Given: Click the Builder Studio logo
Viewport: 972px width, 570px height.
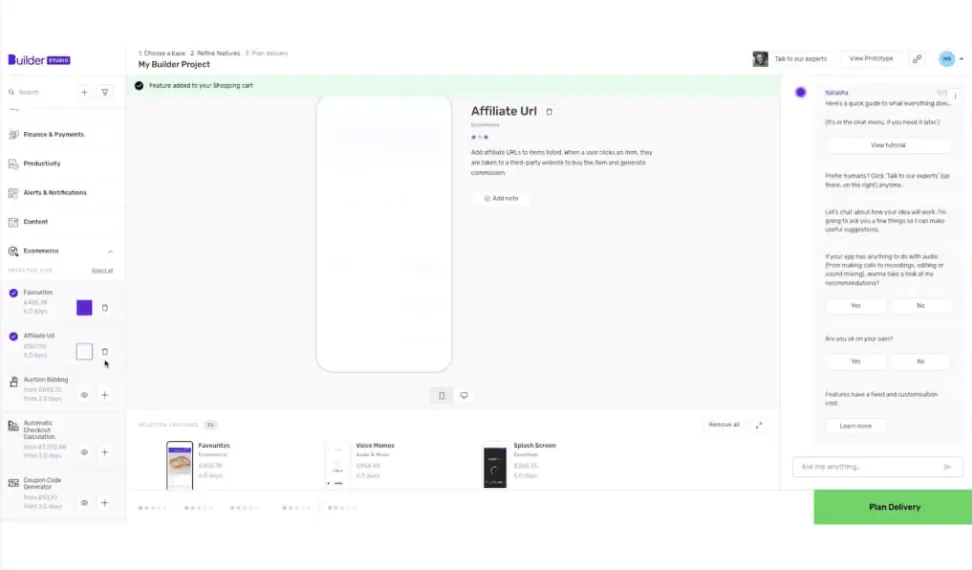Looking at the screenshot, I should coord(39,59).
